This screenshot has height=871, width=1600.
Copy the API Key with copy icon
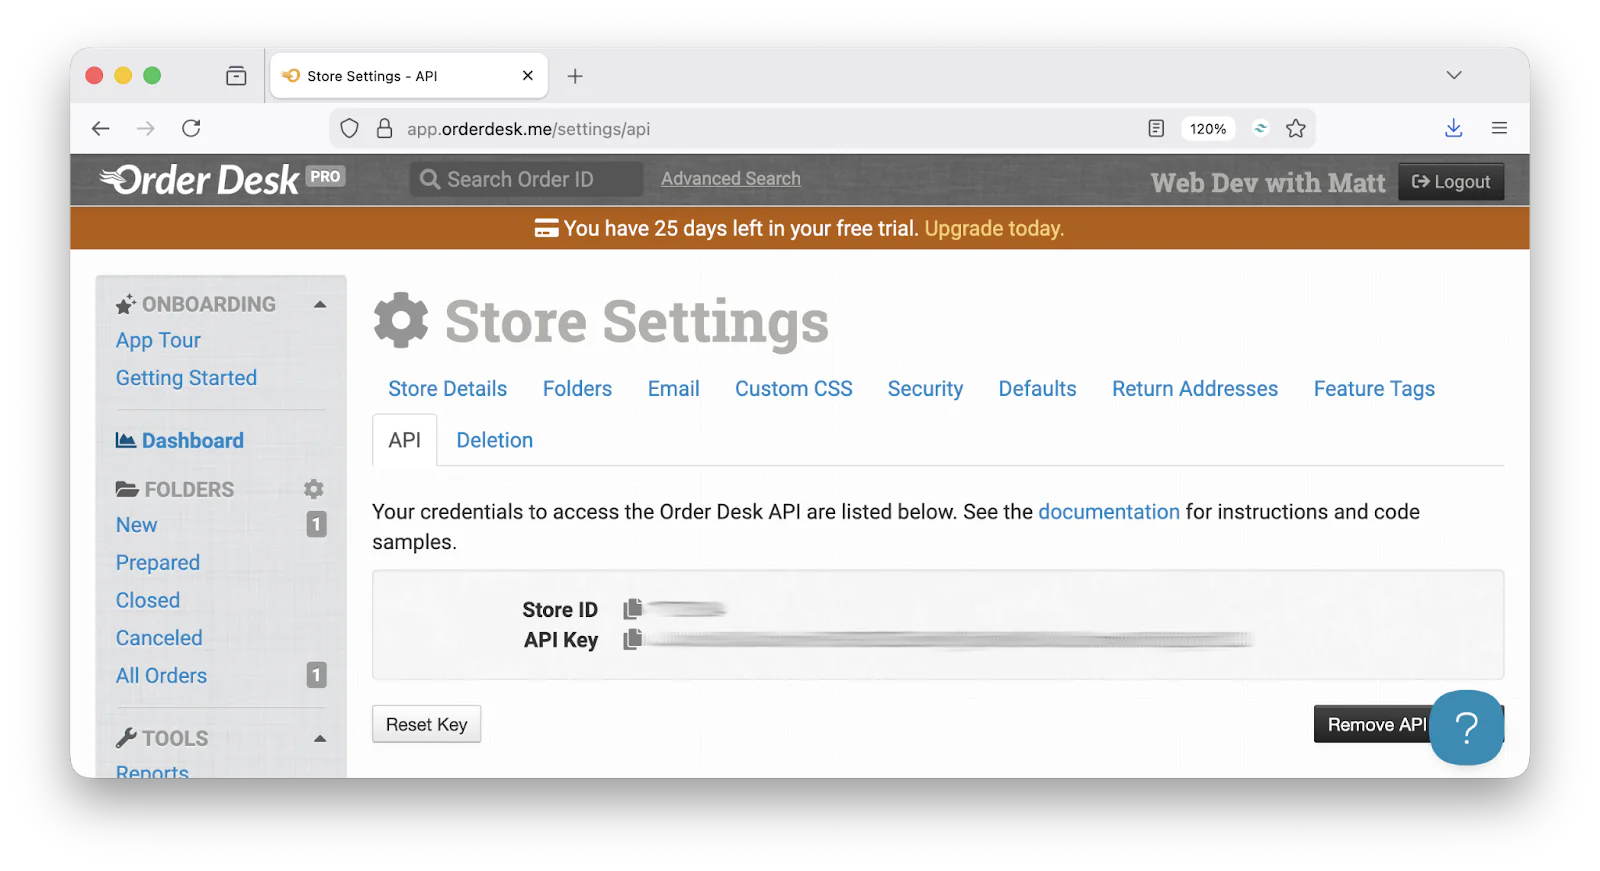point(632,639)
